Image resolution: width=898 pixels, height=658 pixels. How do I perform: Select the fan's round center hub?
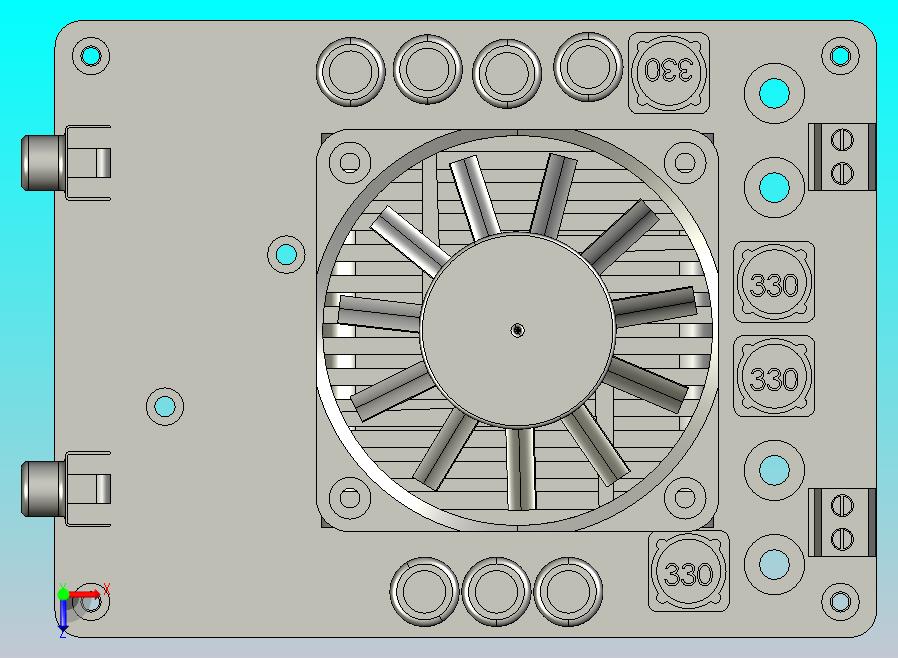coord(518,330)
